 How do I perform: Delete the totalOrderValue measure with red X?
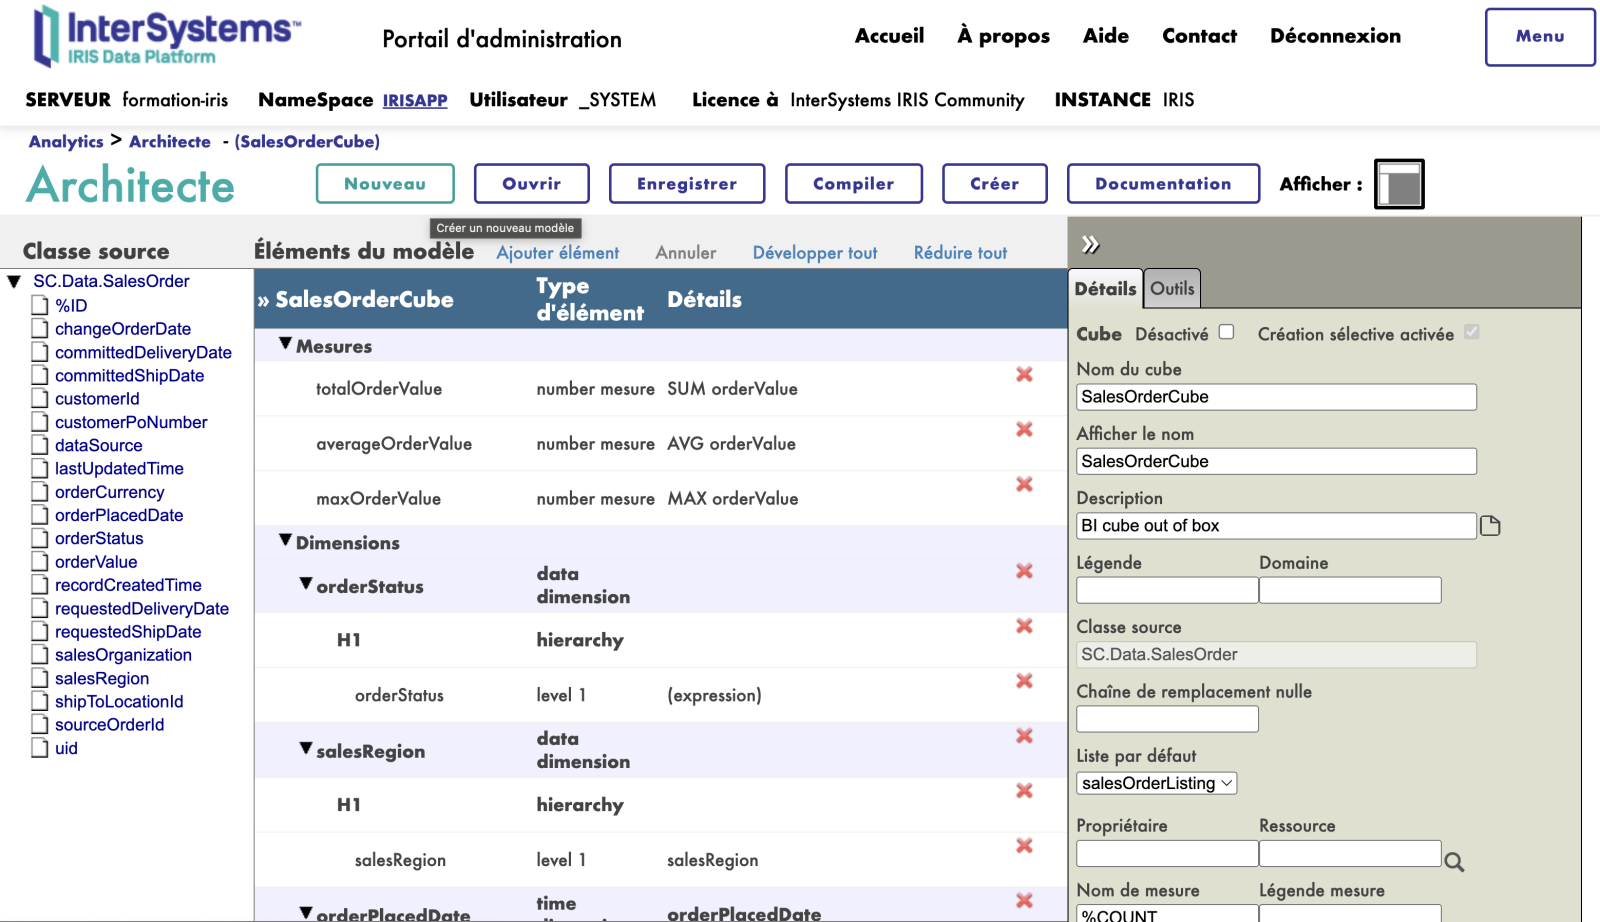tap(1024, 375)
